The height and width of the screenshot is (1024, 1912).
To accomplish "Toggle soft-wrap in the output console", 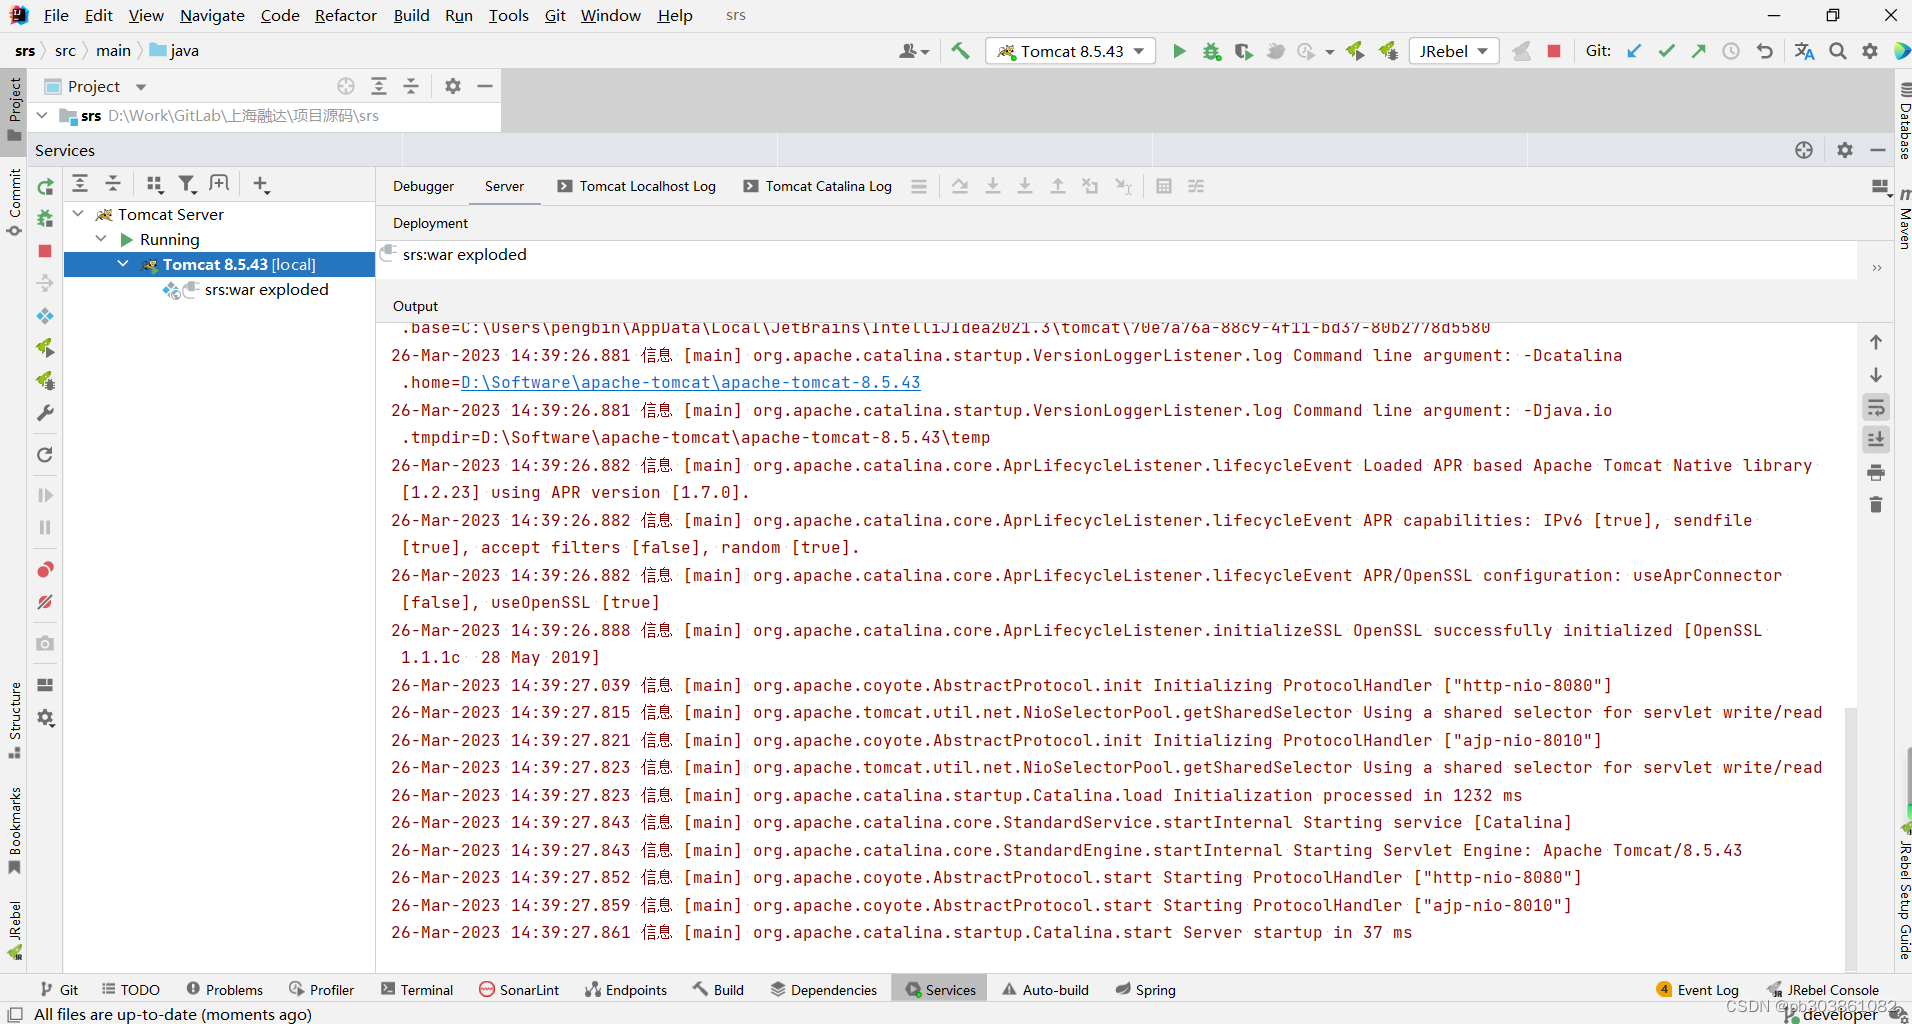I will 1876,407.
